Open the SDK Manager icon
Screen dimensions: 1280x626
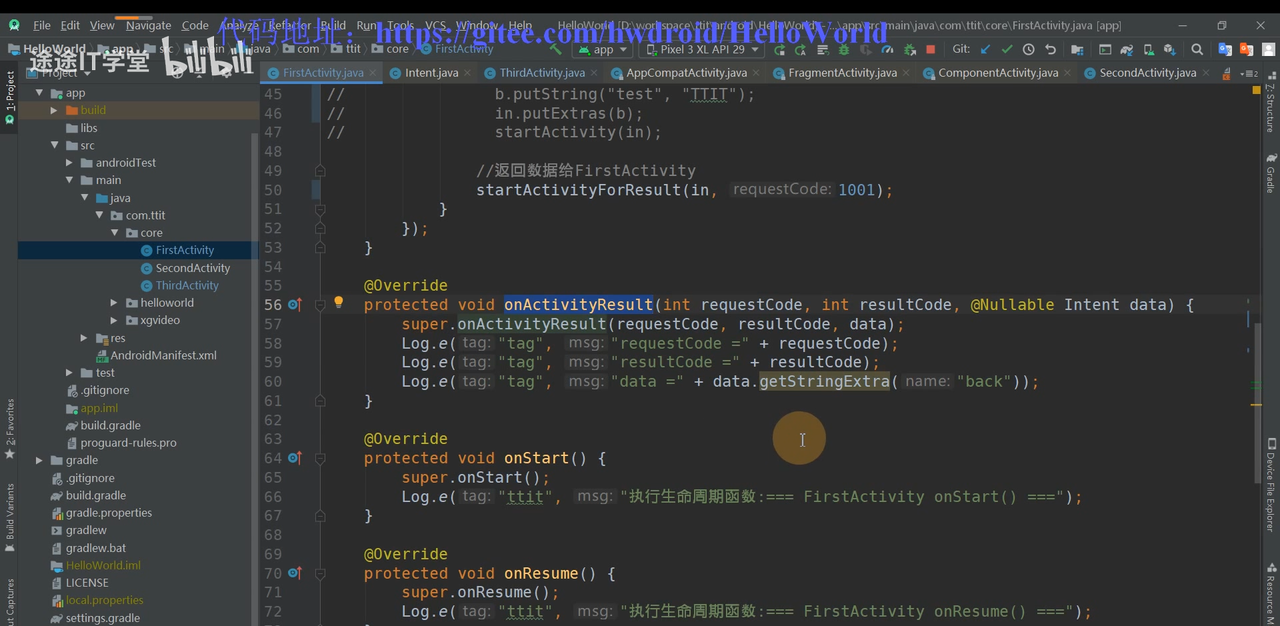click(1170, 49)
